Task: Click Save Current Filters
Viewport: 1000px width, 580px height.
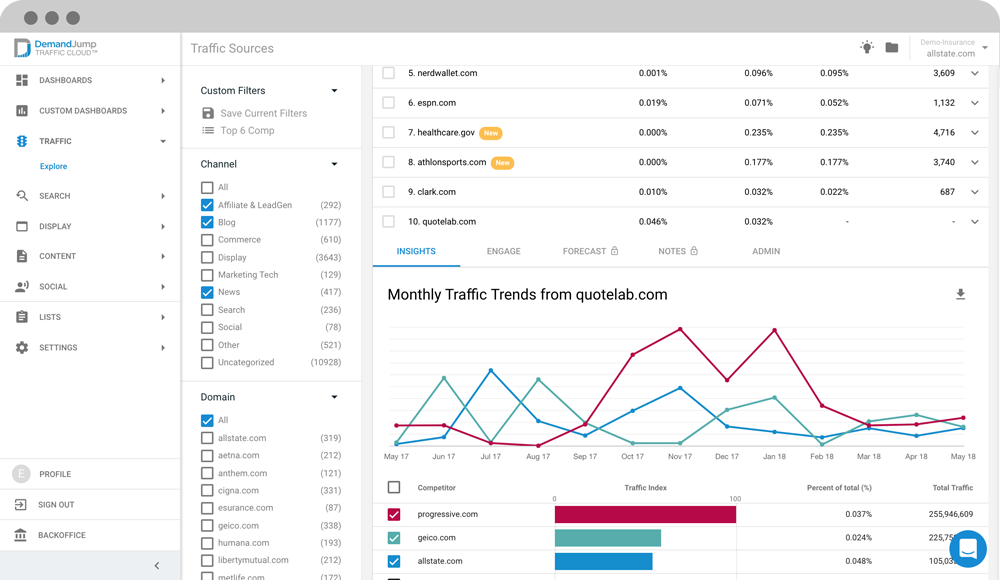Action: (263, 113)
